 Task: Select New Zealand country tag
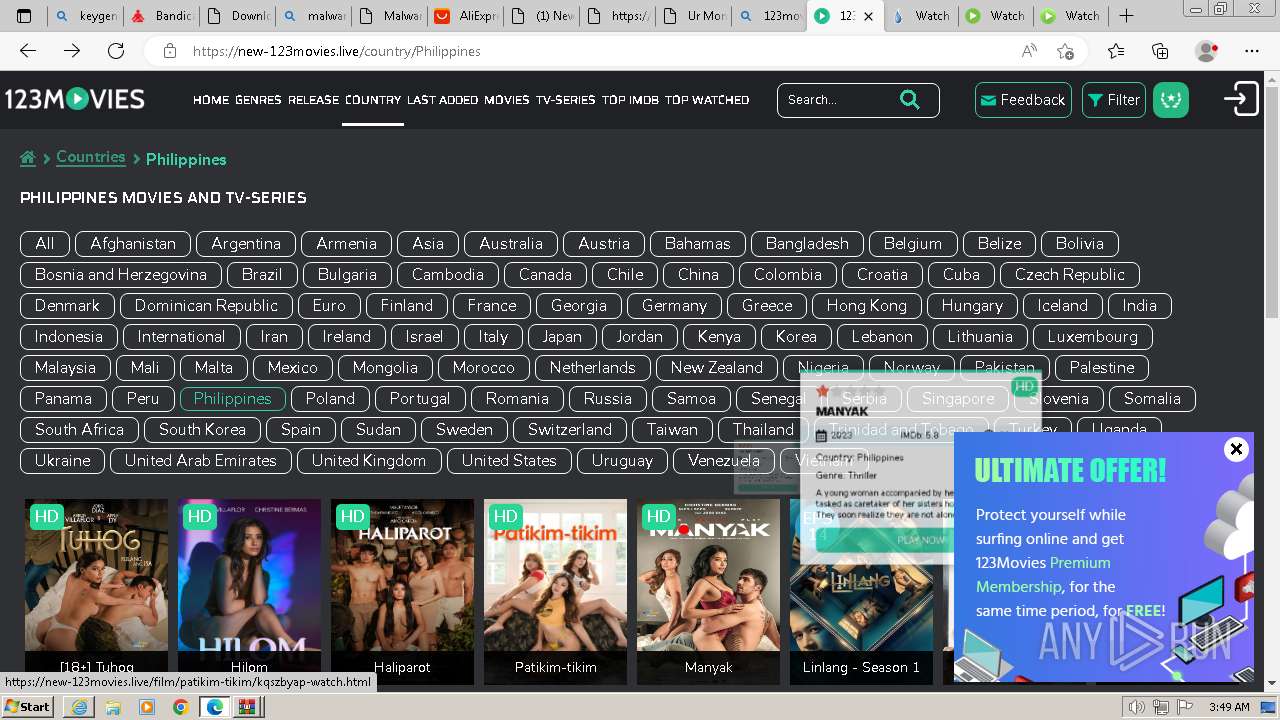(717, 368)
